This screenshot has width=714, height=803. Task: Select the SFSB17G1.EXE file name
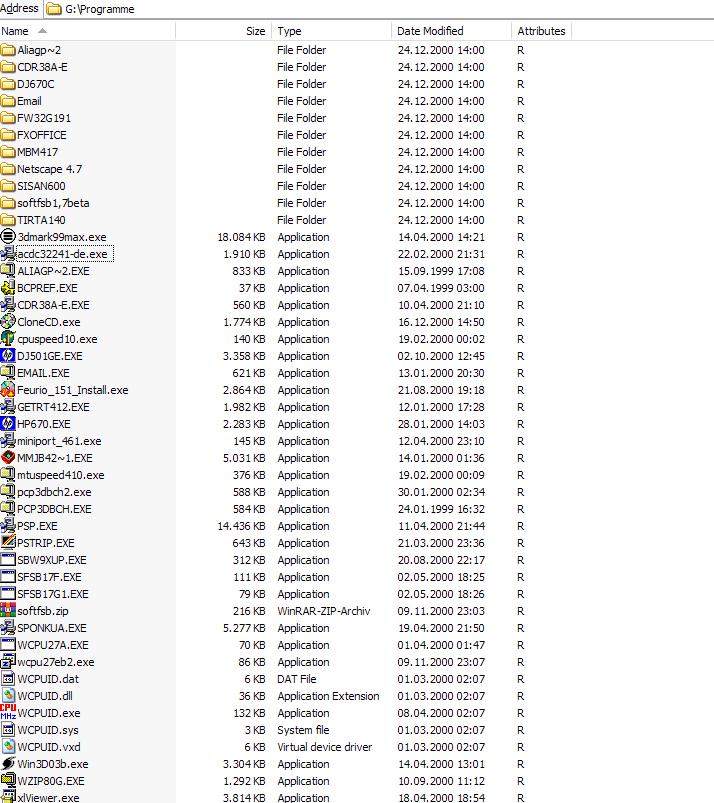pos(53,594)
